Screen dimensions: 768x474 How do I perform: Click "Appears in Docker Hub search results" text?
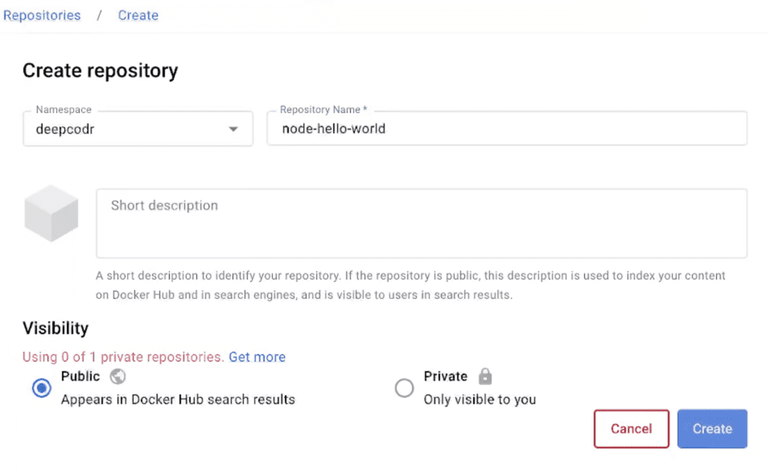178,400
